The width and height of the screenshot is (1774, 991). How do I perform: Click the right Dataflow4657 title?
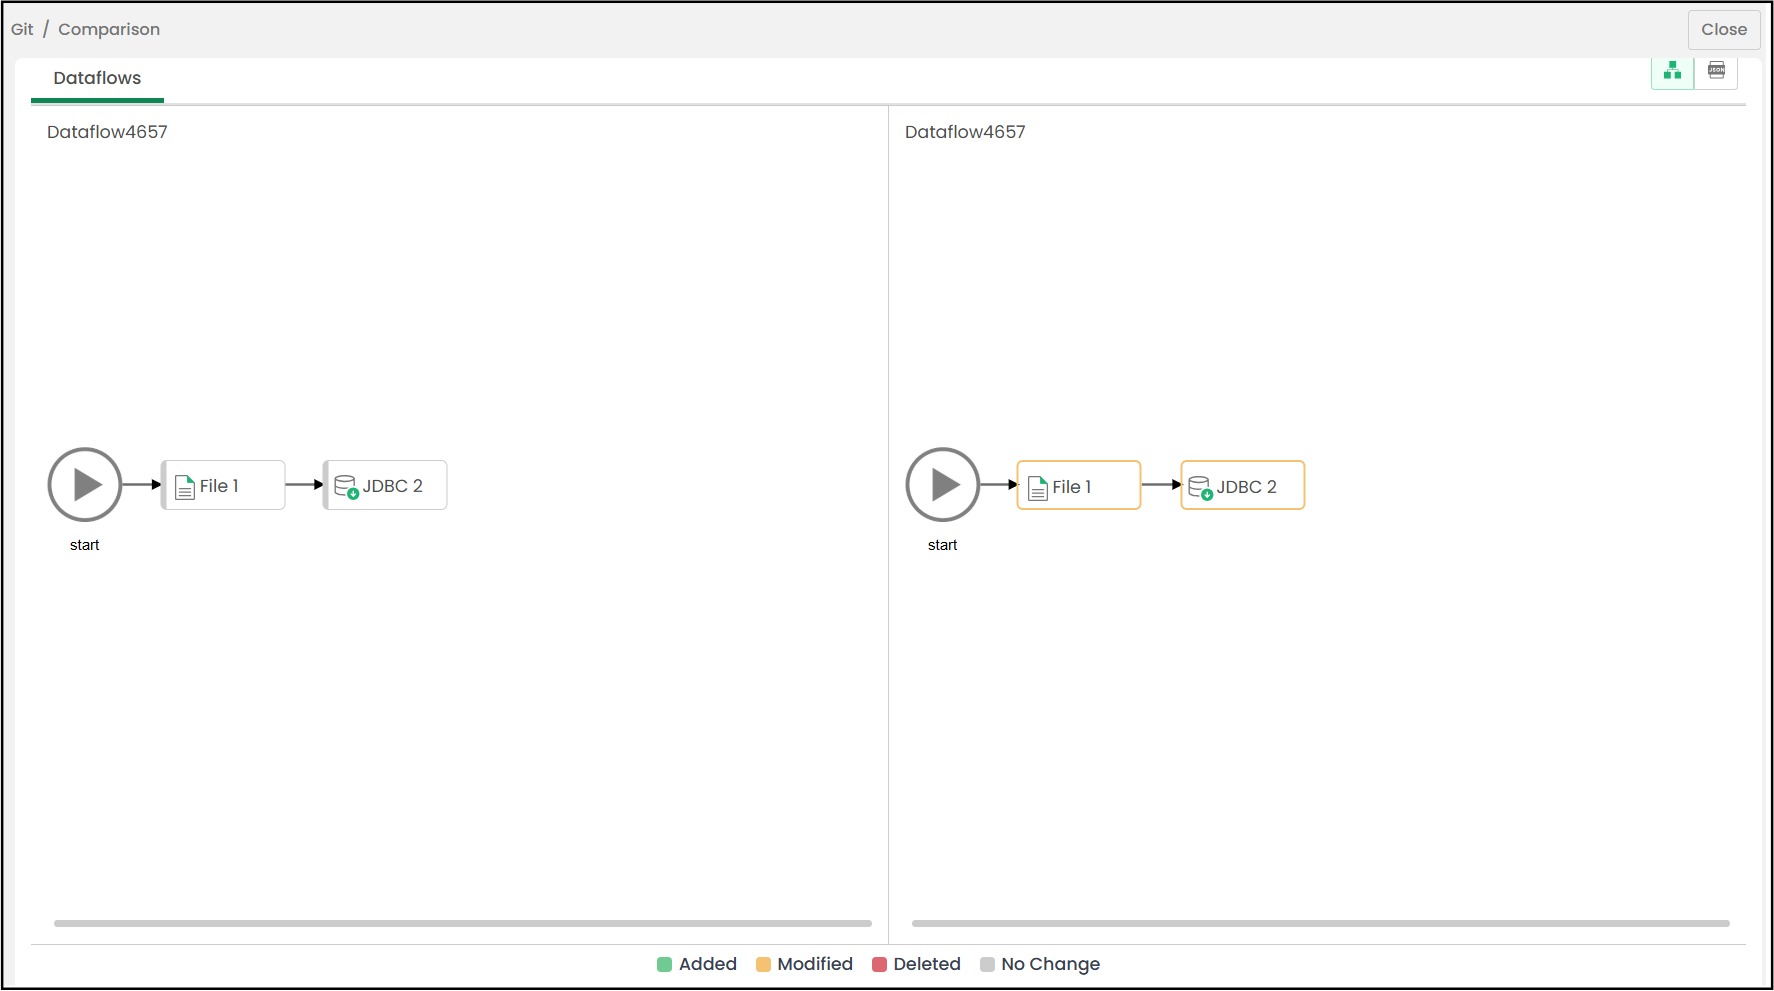(965, 132)
